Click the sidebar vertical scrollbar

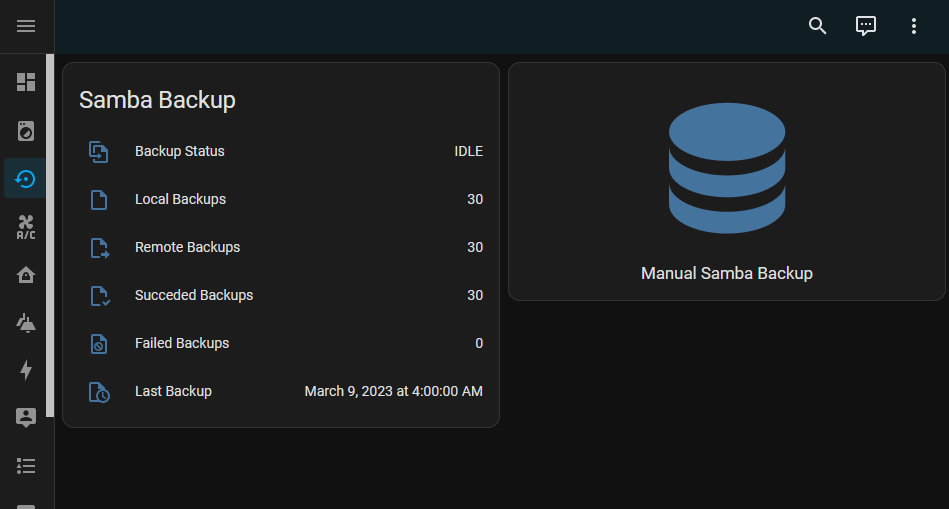click(x=50, y=240)
